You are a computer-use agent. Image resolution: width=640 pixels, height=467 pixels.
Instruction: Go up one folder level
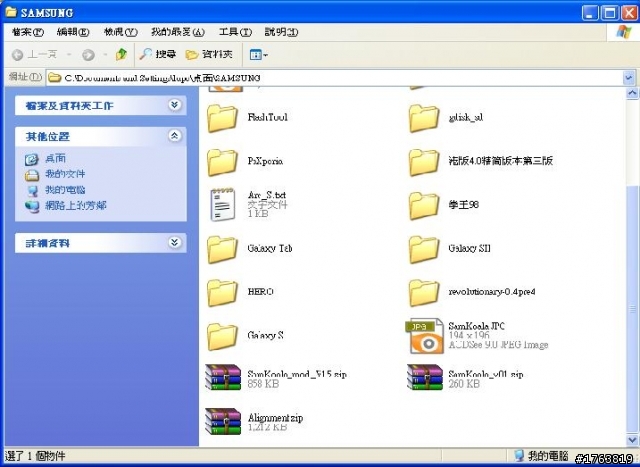pyautogui.click(x=121, y=54)
